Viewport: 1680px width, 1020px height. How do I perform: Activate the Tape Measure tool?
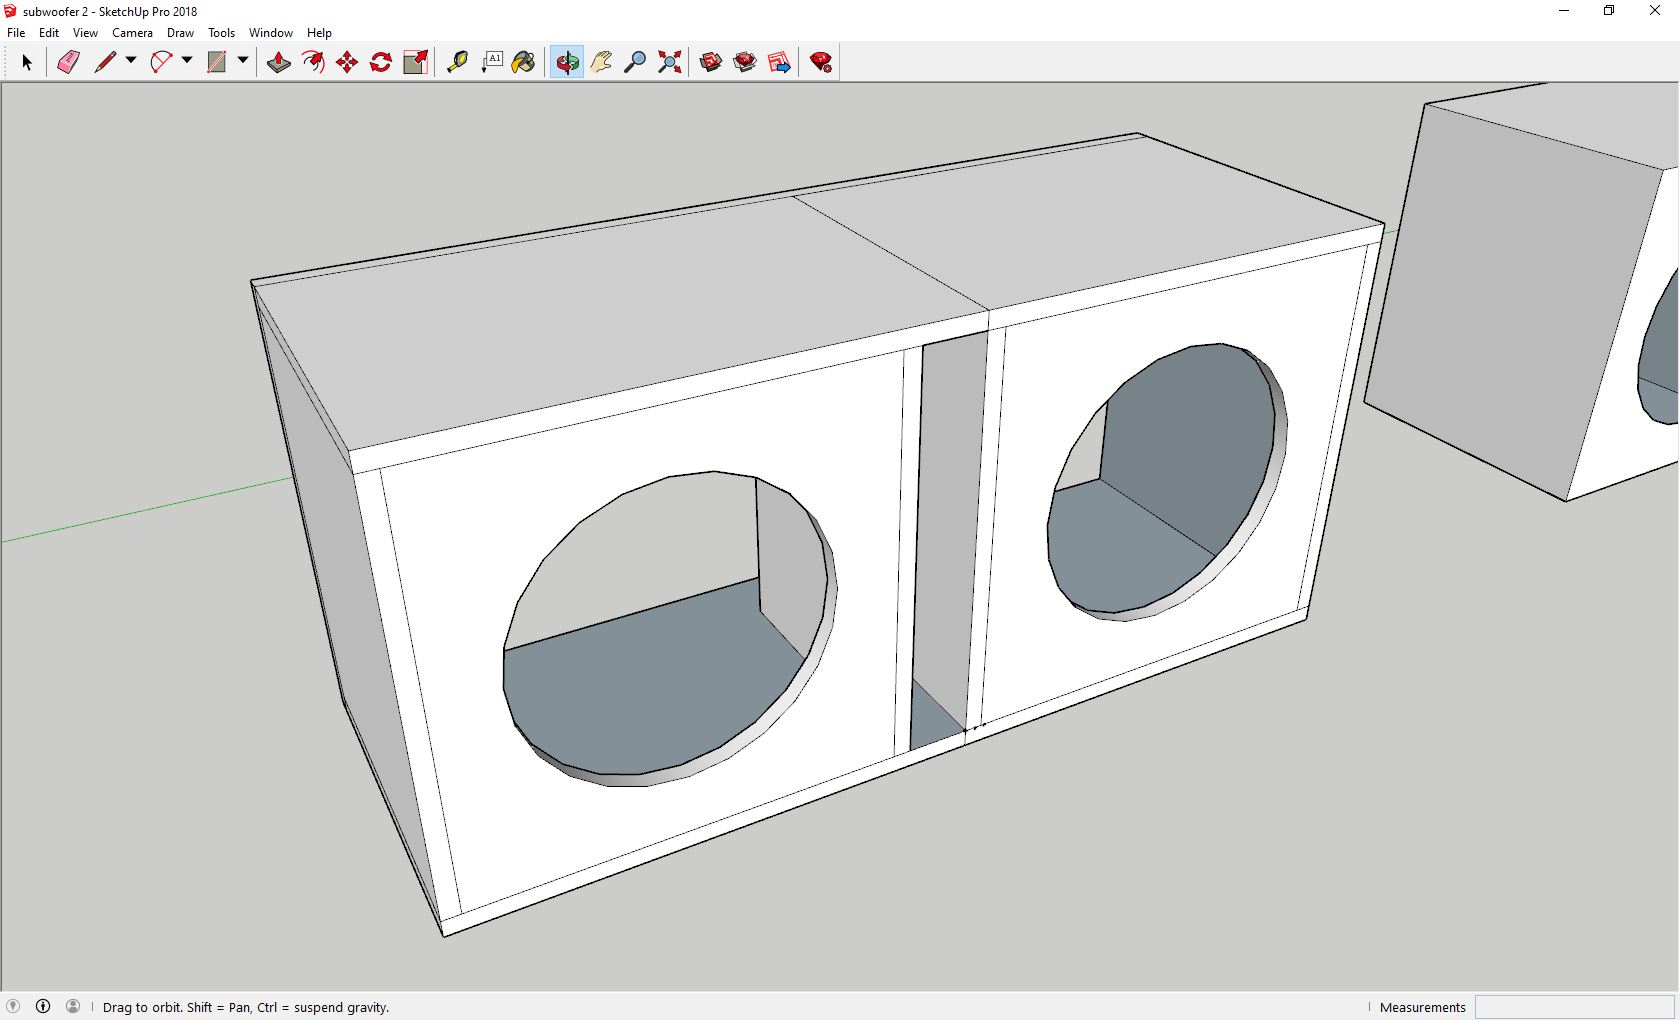(x=457, y=62)
